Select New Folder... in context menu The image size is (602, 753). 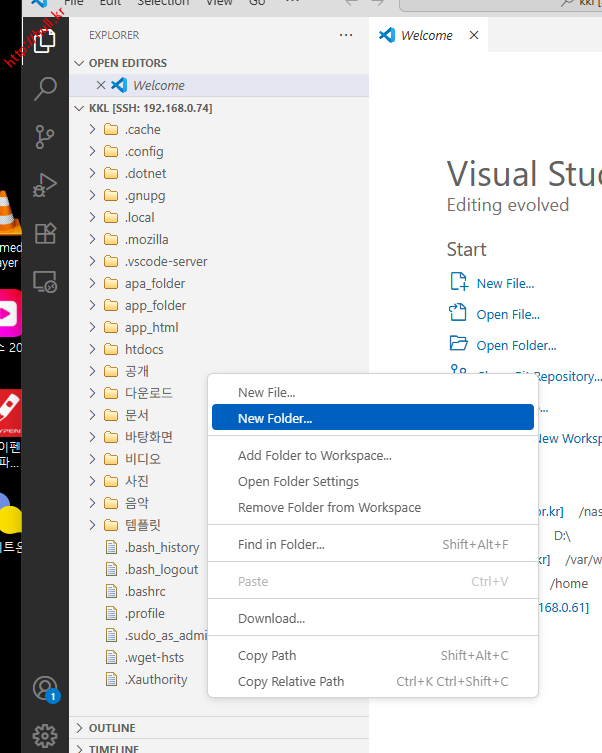click(x=275, y=418)
